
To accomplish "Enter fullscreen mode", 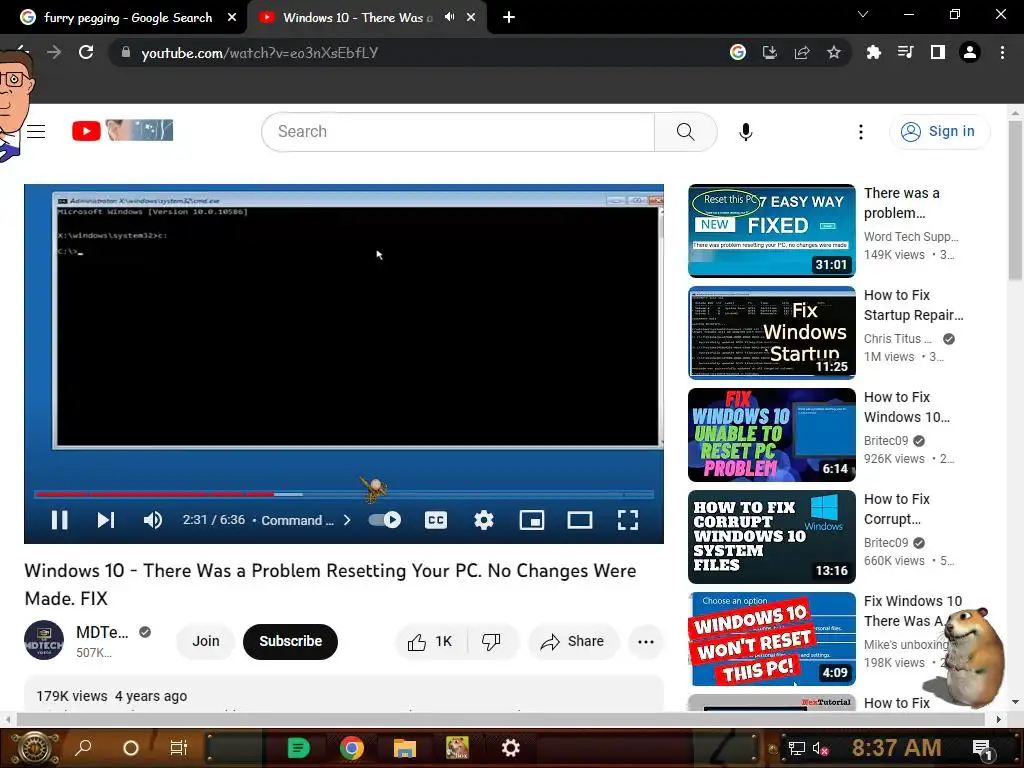I will pyautogui.click(x=628, y=520).
